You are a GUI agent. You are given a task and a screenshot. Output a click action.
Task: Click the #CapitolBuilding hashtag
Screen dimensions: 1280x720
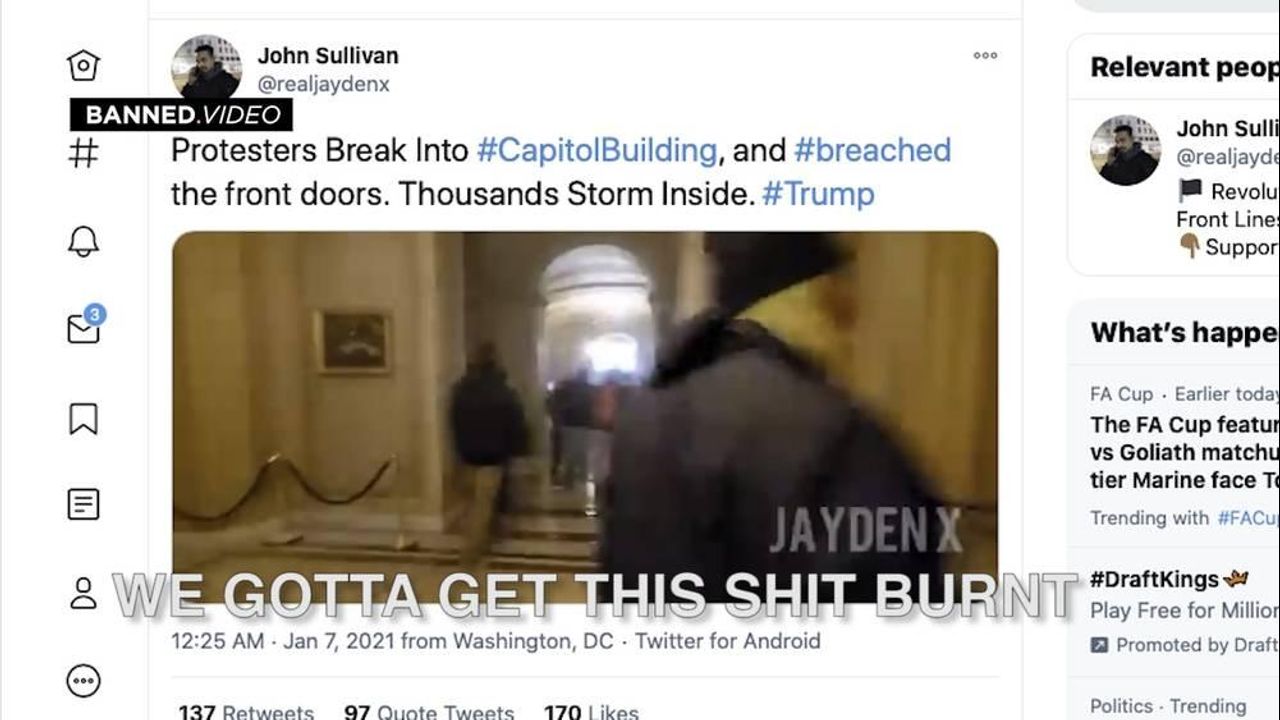pyautogui.click(x=597, y=150)
